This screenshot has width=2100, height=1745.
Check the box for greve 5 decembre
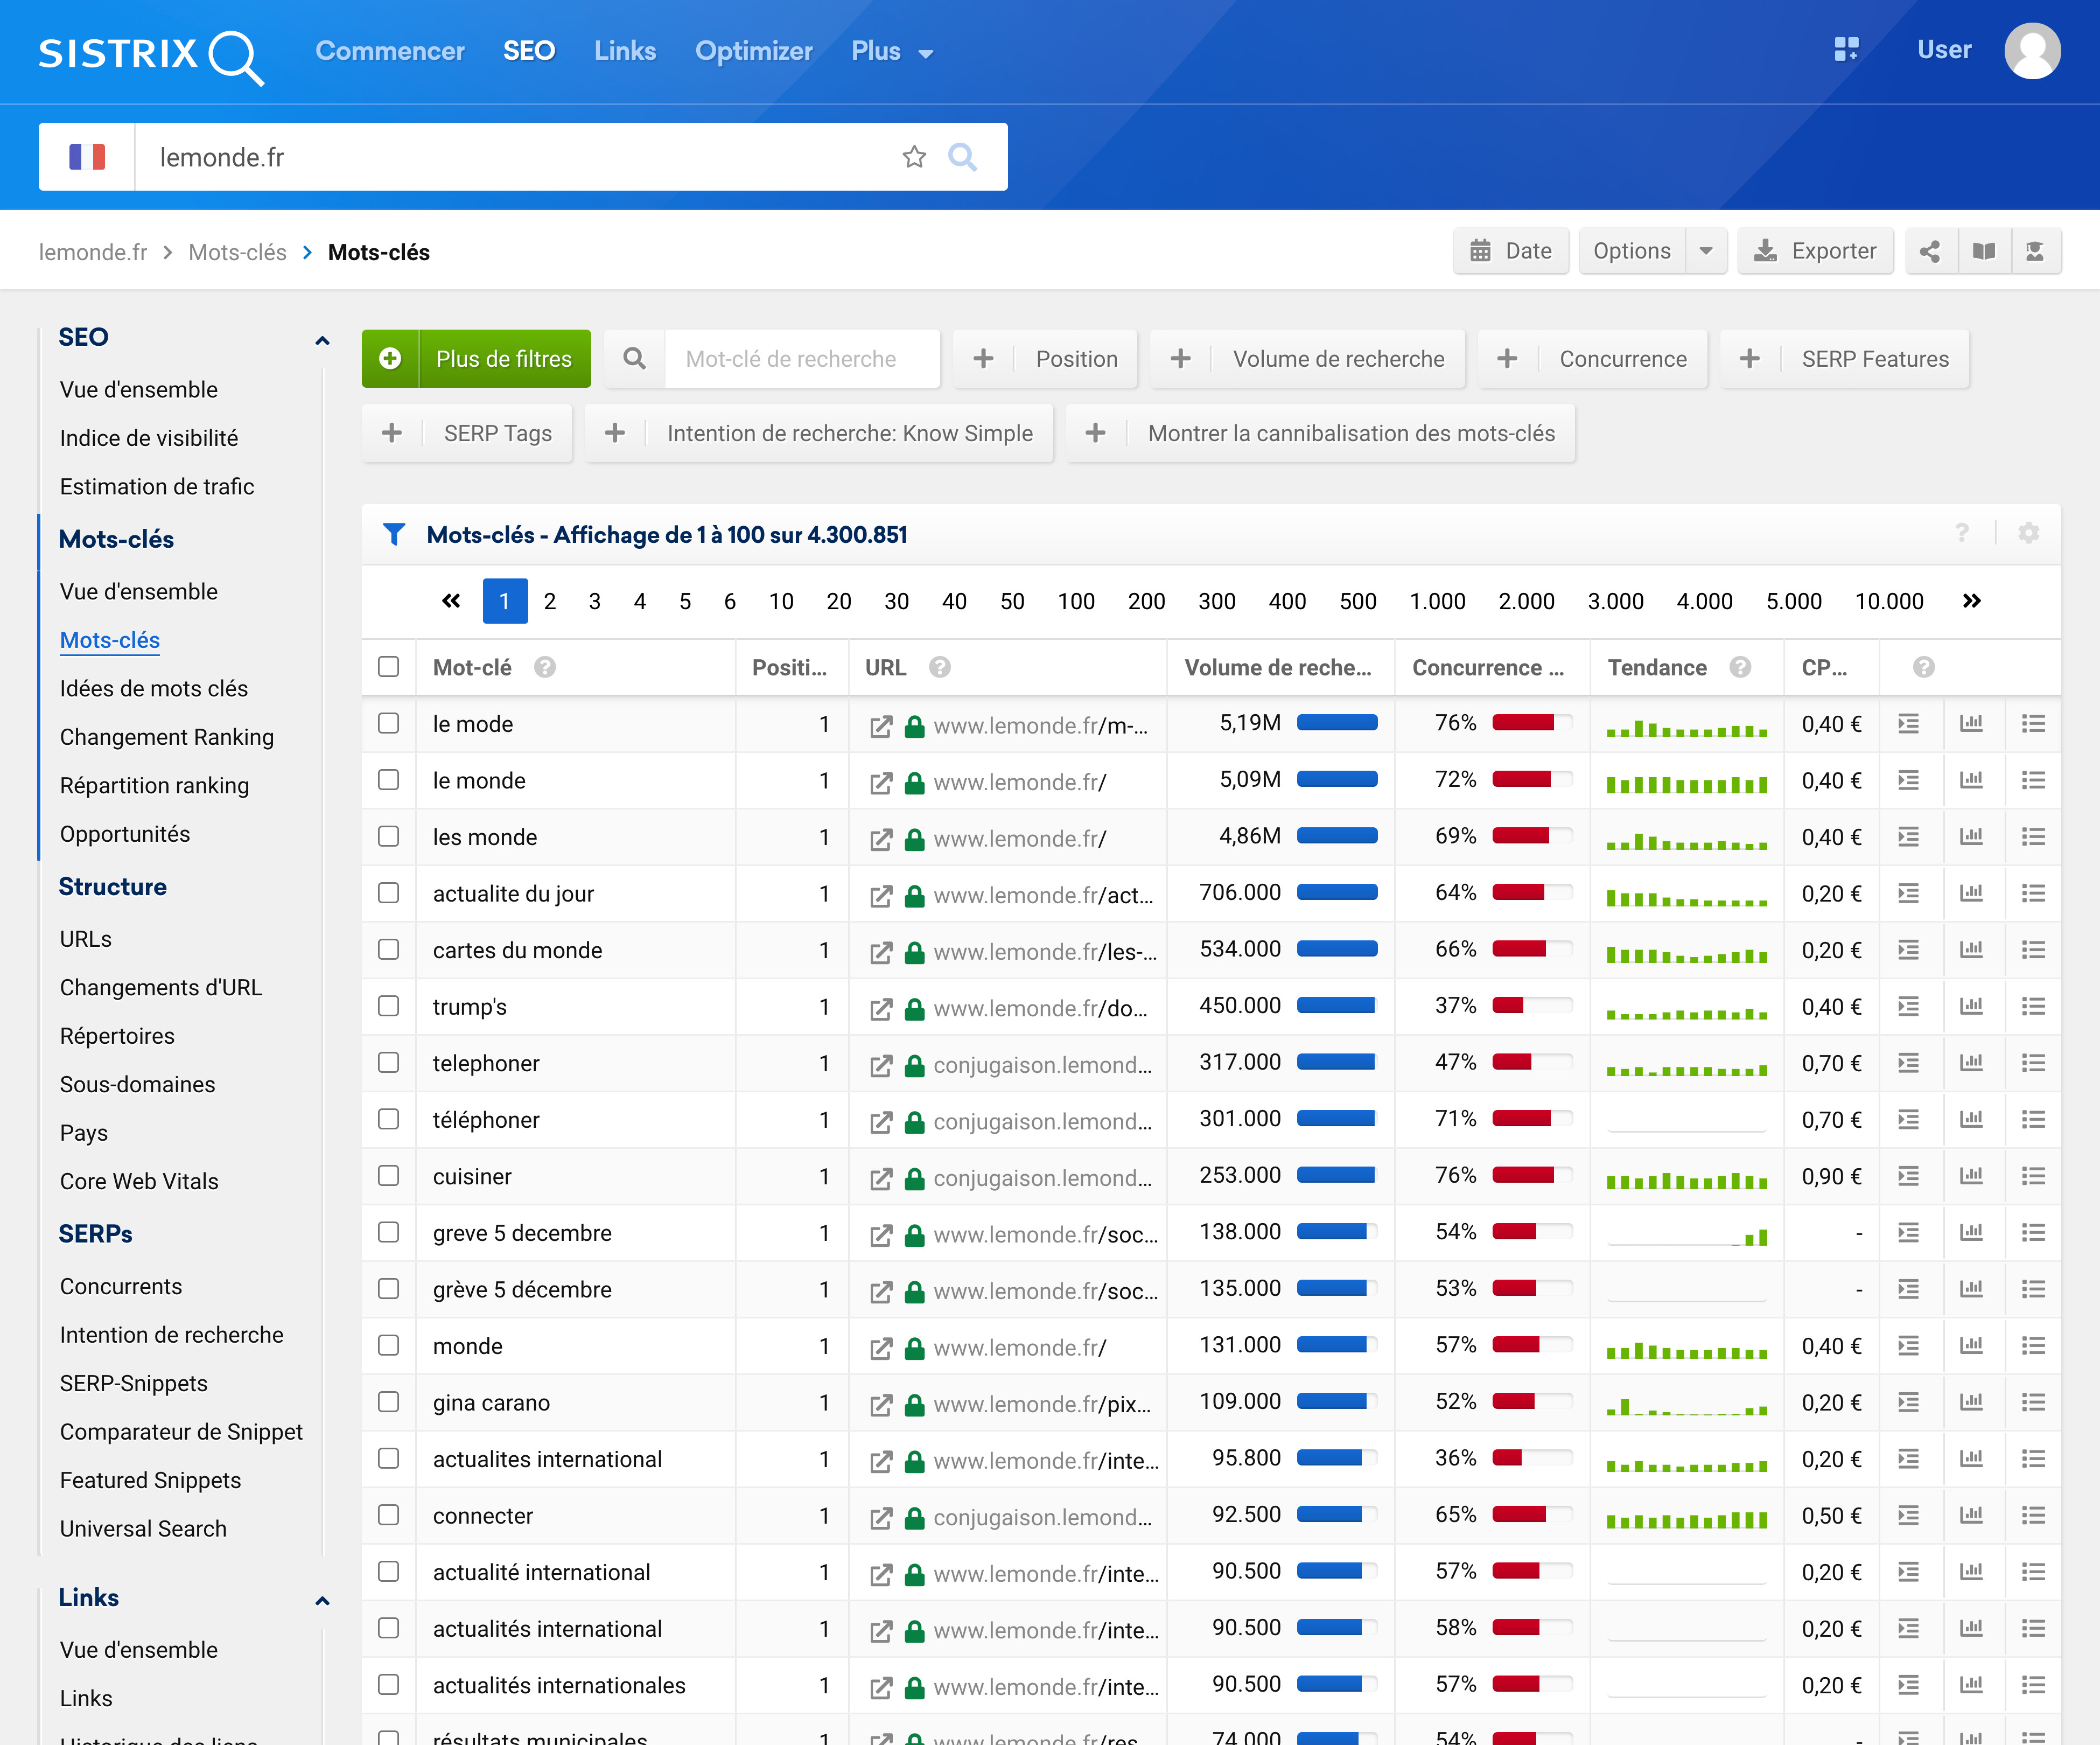(388, 1232)
